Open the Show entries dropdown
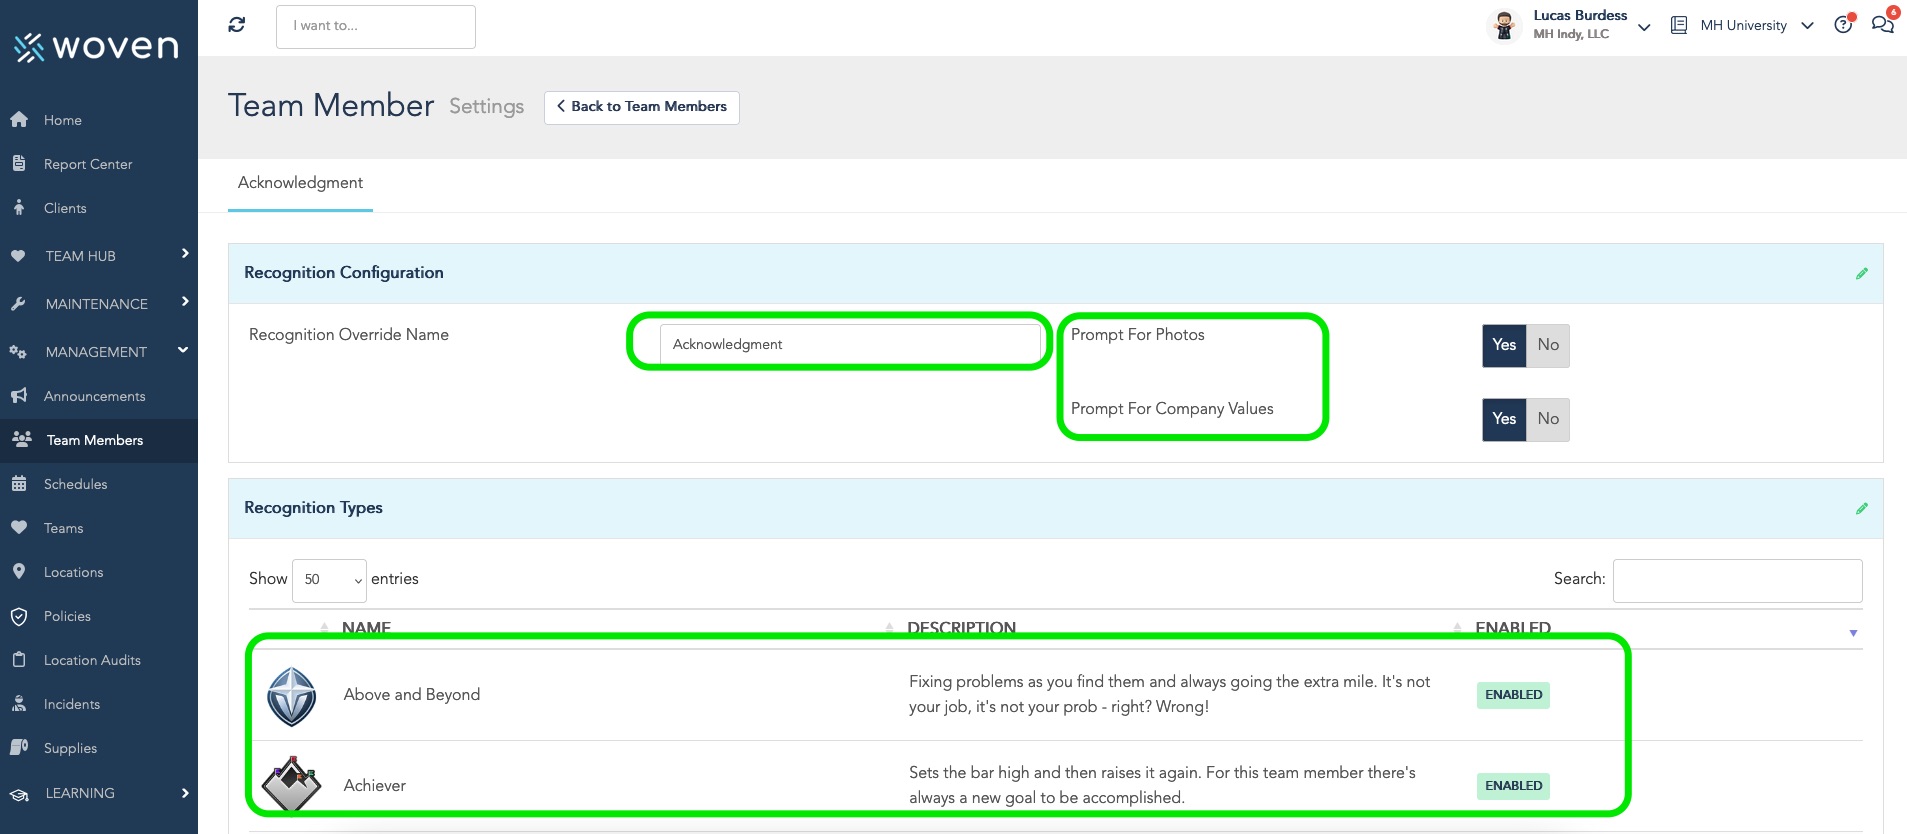This screenshot has width=1907, height=834. click(329, 580)
